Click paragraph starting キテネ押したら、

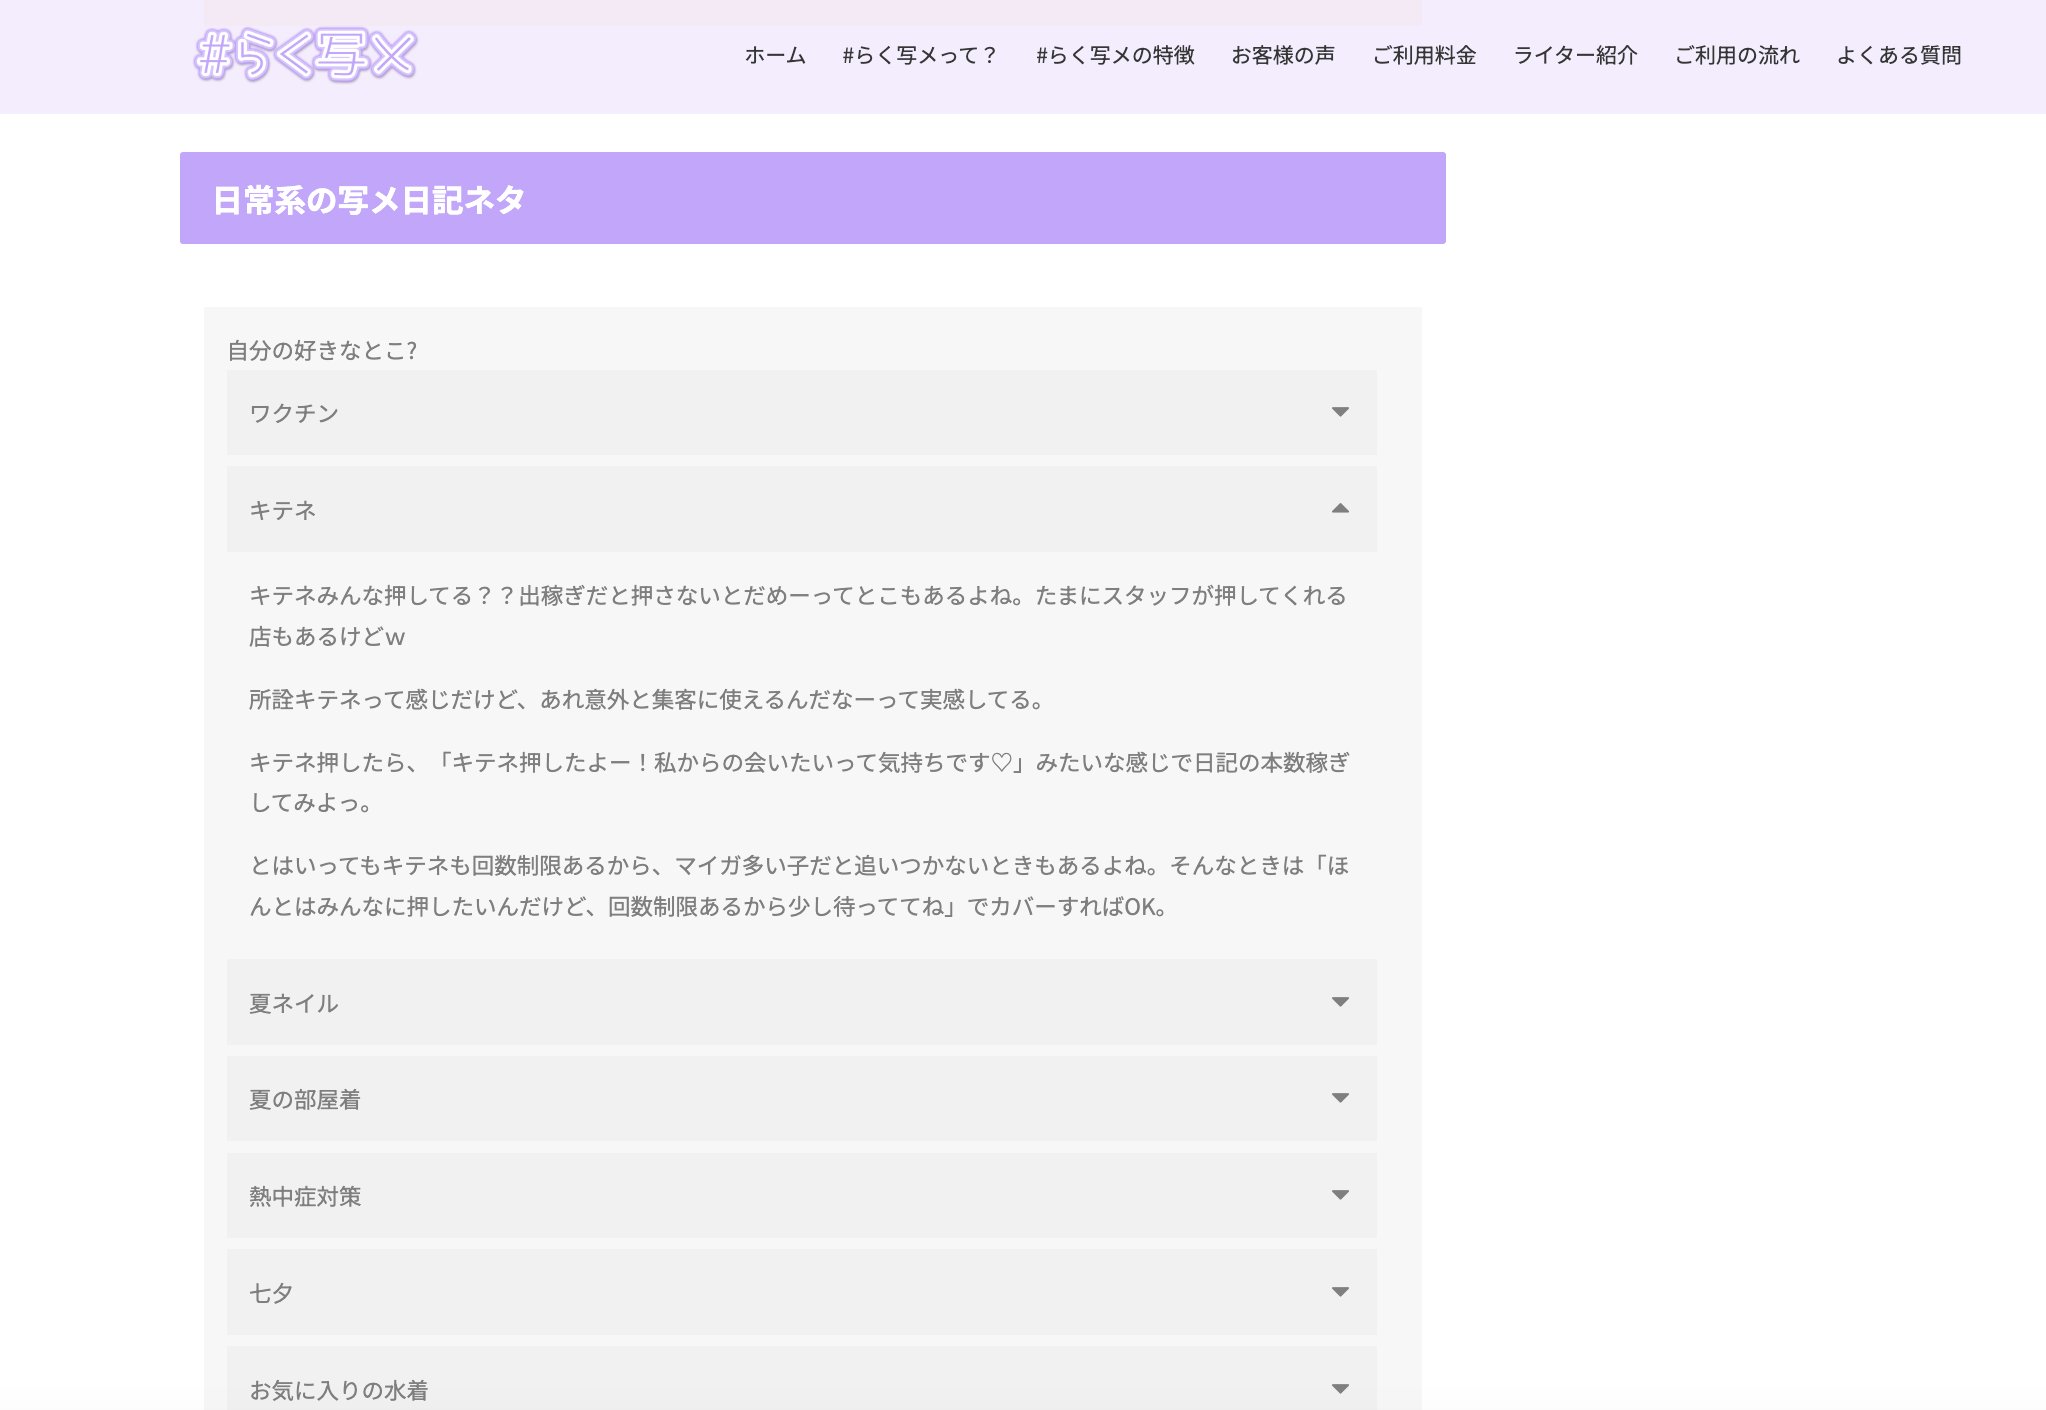pyautogui.click(x=799, y=783)
